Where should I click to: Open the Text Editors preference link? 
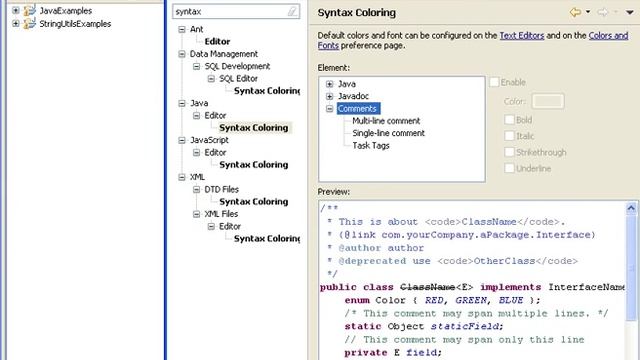pyautogui.click(x=522, y=36)
